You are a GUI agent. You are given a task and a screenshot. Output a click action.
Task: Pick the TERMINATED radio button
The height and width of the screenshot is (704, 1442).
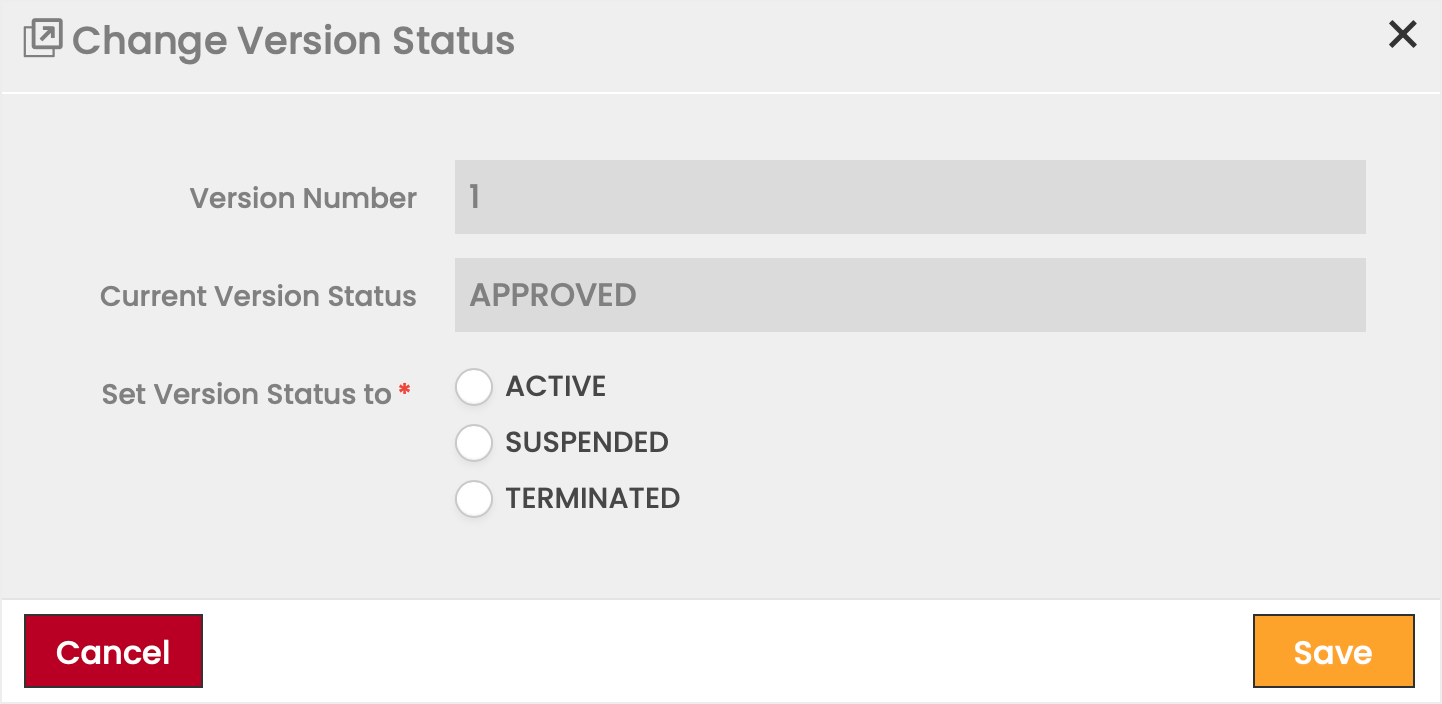[474, 499]
